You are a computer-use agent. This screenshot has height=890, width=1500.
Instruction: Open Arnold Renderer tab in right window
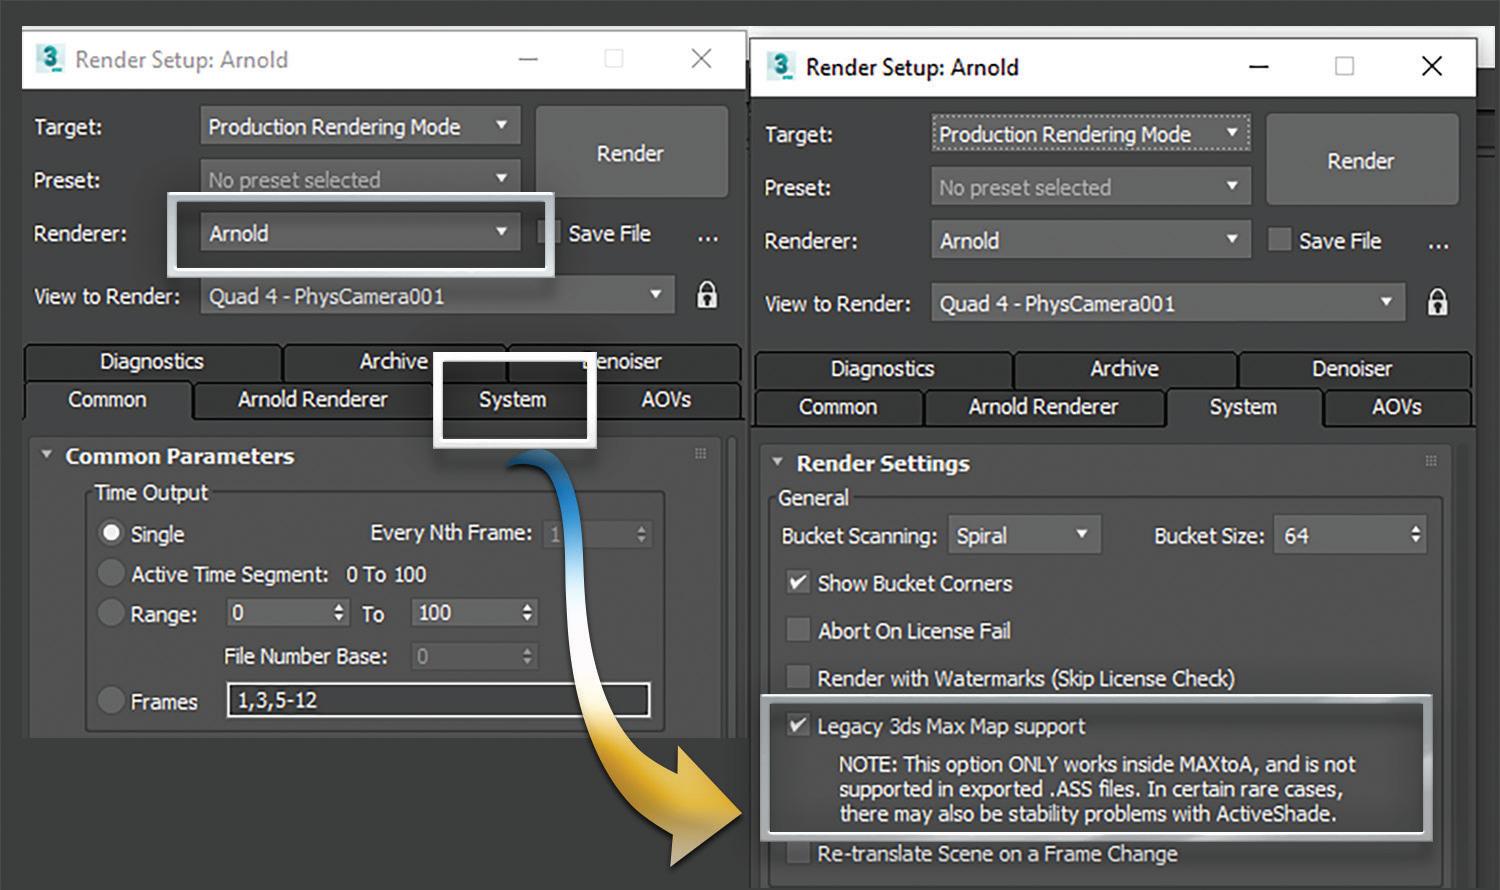point(1043,407)
